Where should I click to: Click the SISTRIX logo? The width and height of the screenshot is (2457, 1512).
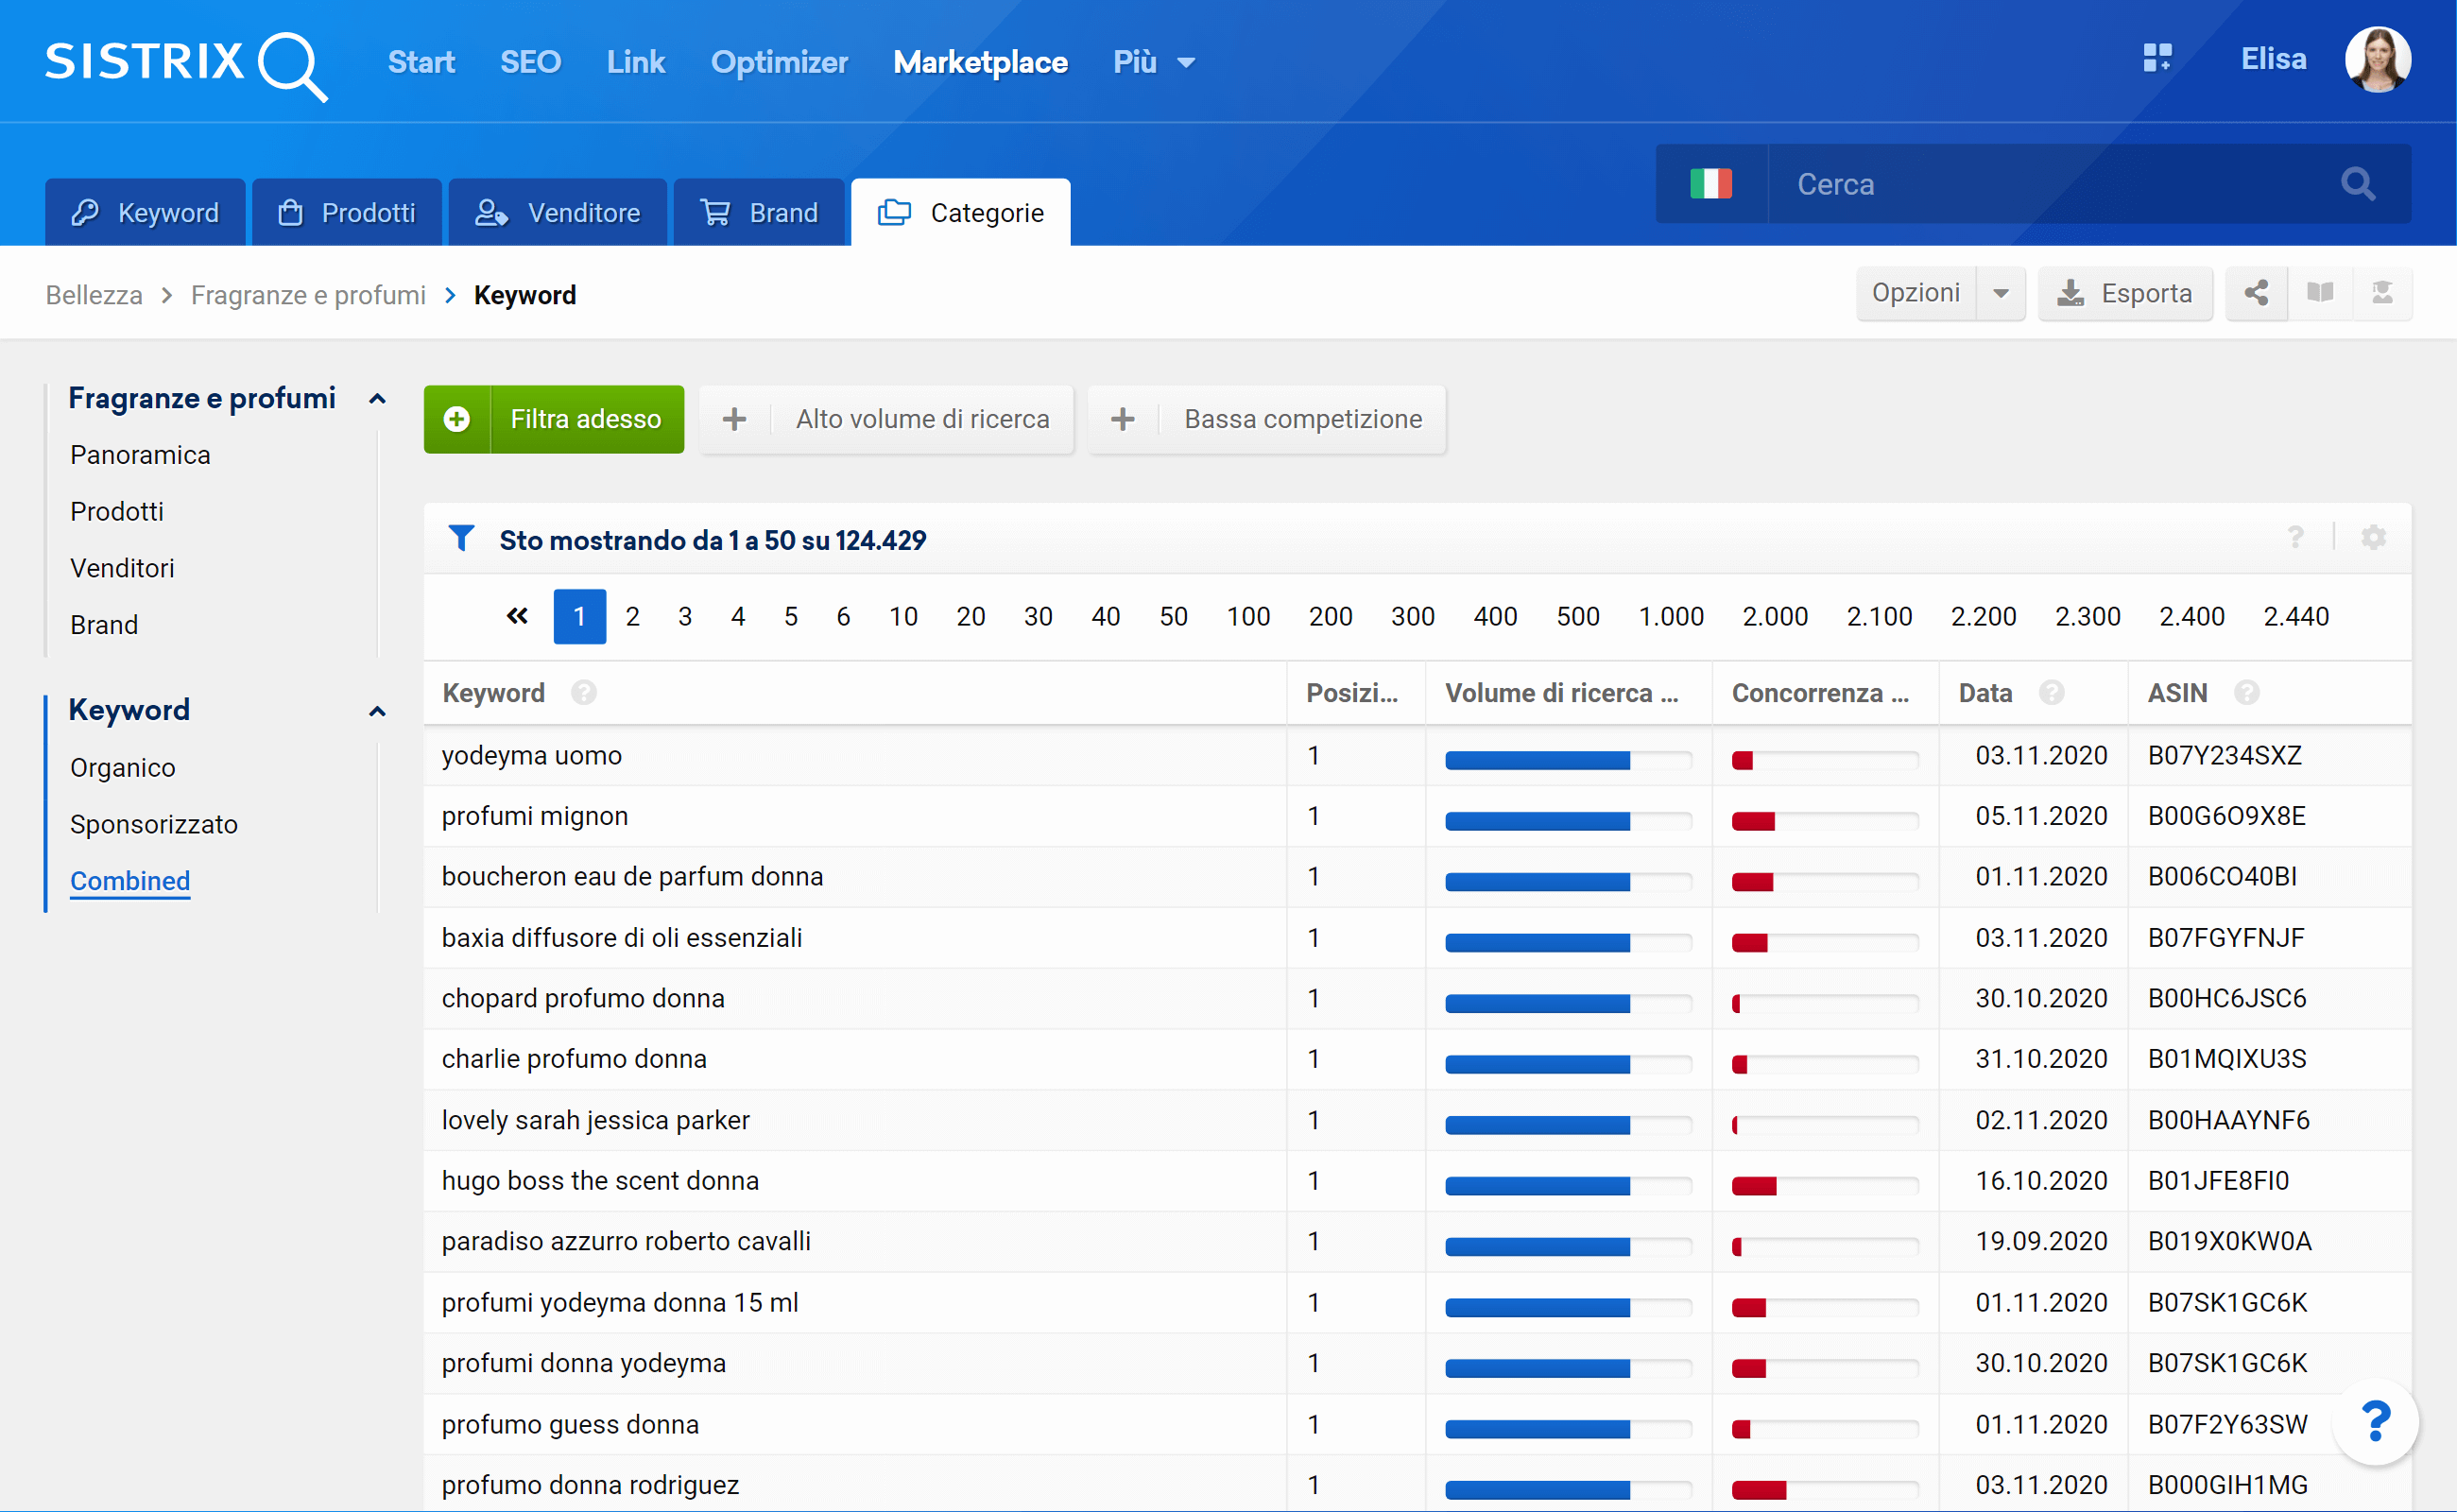pyautogui.click(x=186, y=64)
